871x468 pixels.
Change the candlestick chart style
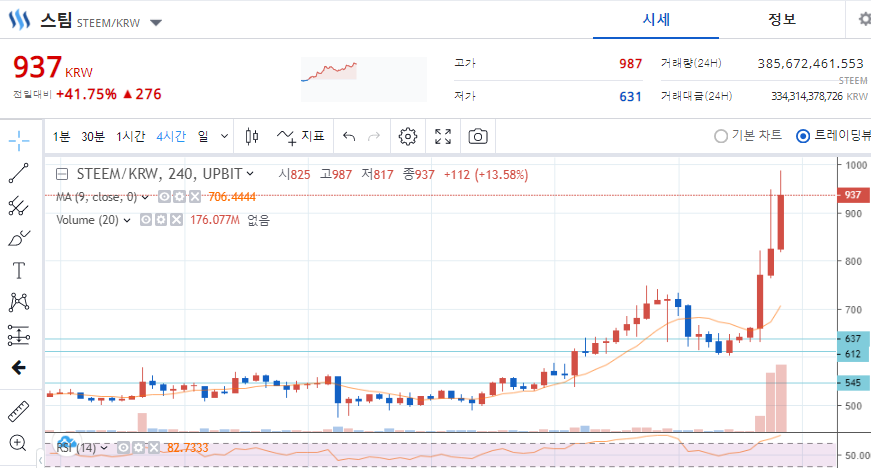(252, 136)
